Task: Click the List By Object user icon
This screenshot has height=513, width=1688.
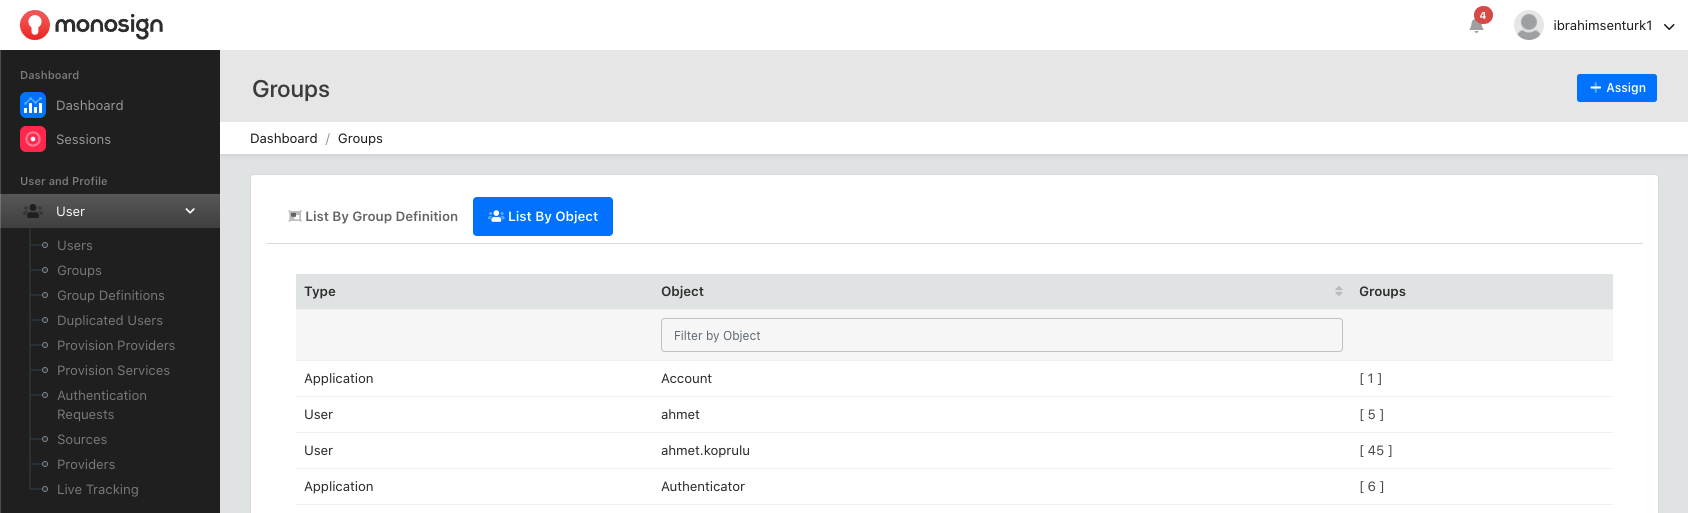Action: point(496,216)
